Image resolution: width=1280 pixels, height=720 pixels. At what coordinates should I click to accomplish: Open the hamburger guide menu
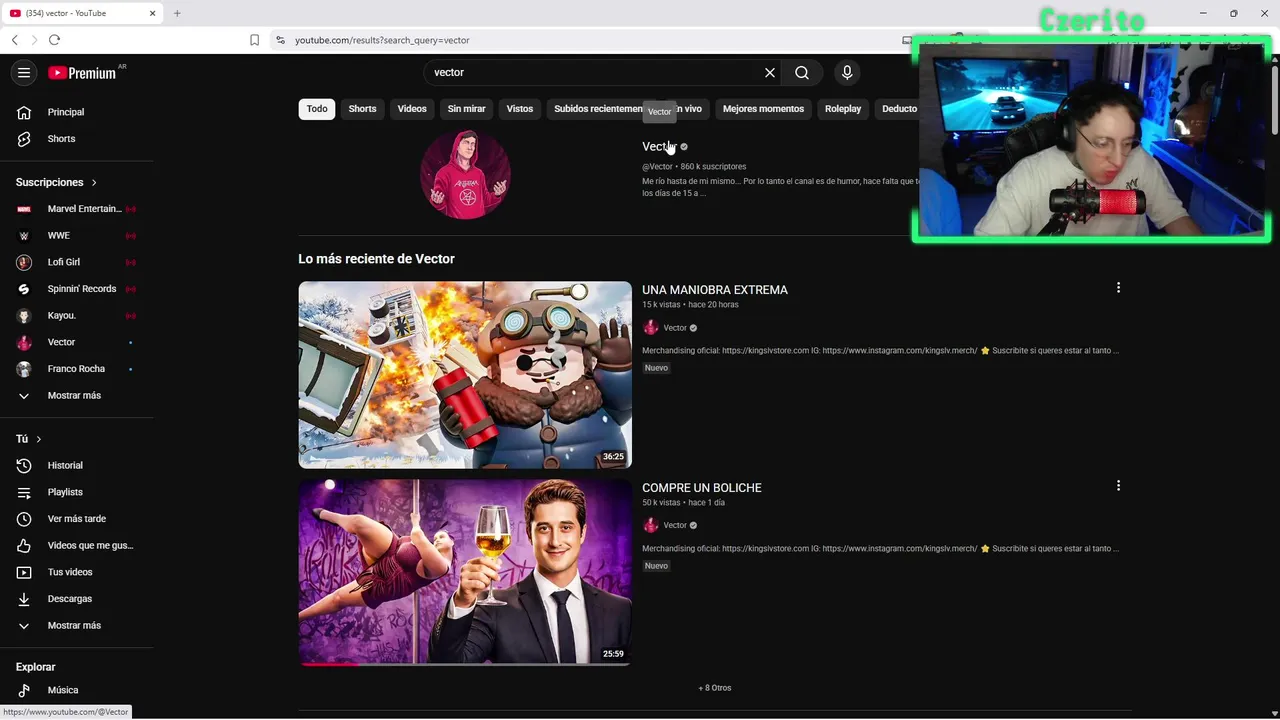tap(24, 72)
